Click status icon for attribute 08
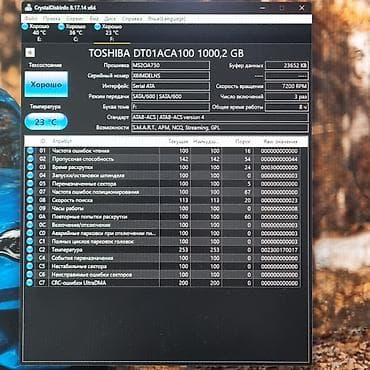The width and height of the screenshot is (370, 370). (x=30, y=200)
